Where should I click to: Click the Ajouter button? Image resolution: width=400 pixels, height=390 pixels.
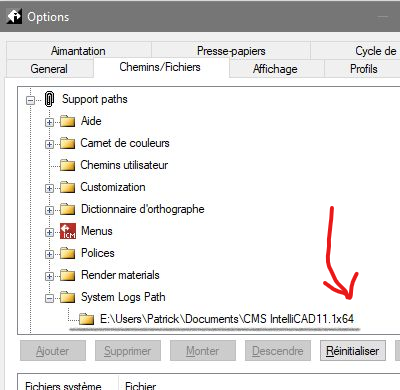pyautogui.click(x=53, y=351)
